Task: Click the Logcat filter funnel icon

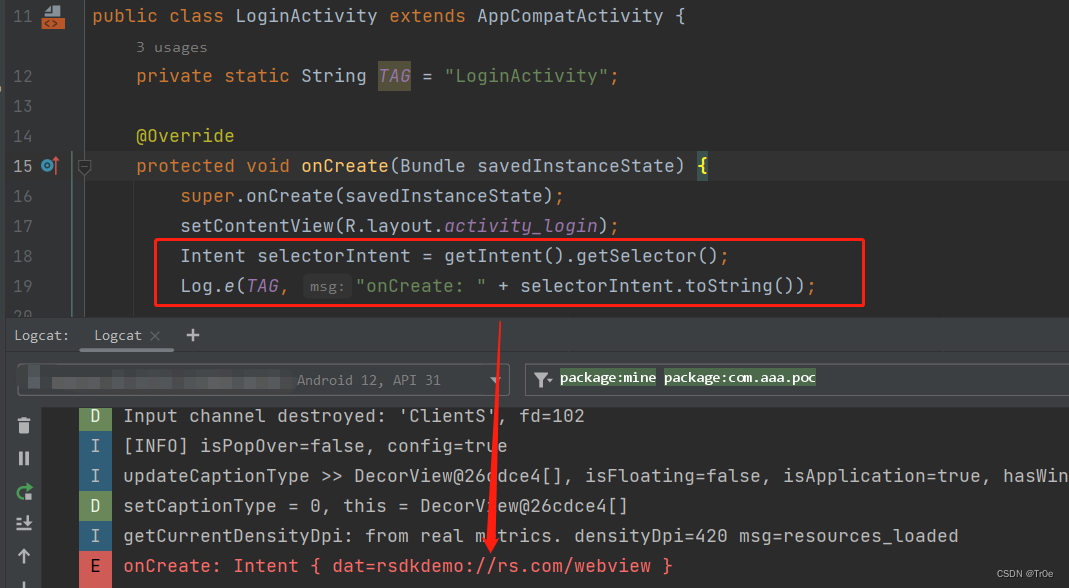Action: click(543, 379)
